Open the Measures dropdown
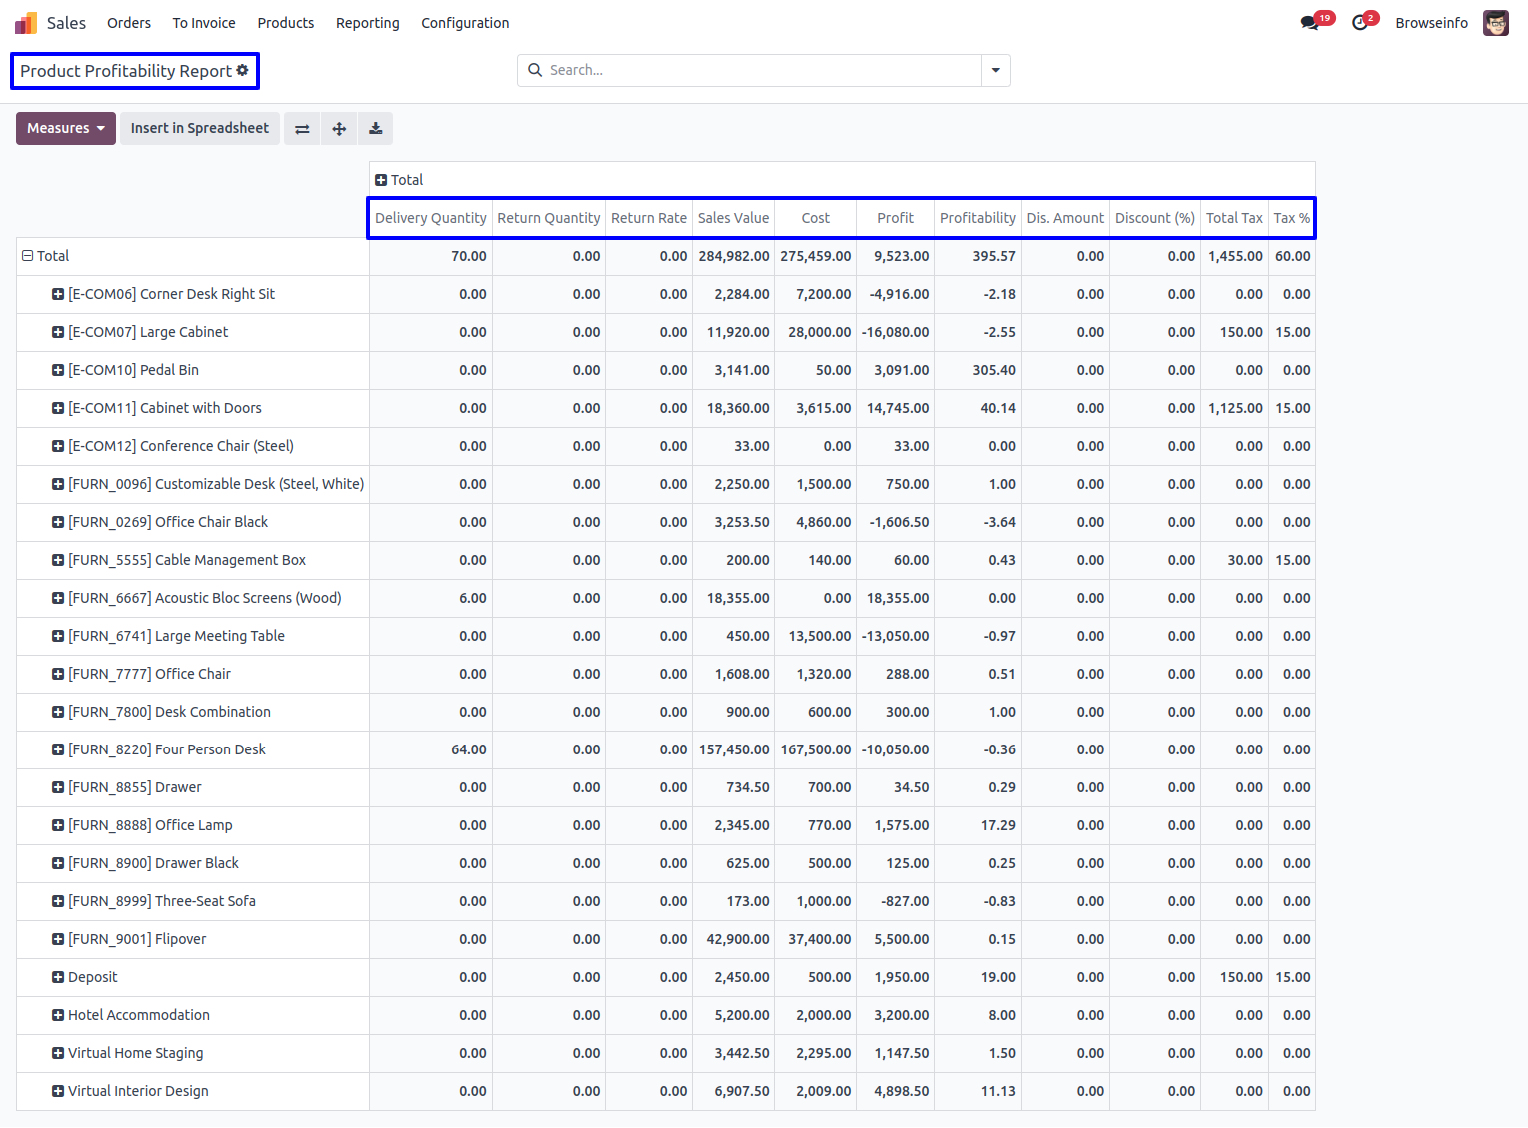Image resolution: width=1528 pixels, height=1128 pixels. tap(66, 129)
